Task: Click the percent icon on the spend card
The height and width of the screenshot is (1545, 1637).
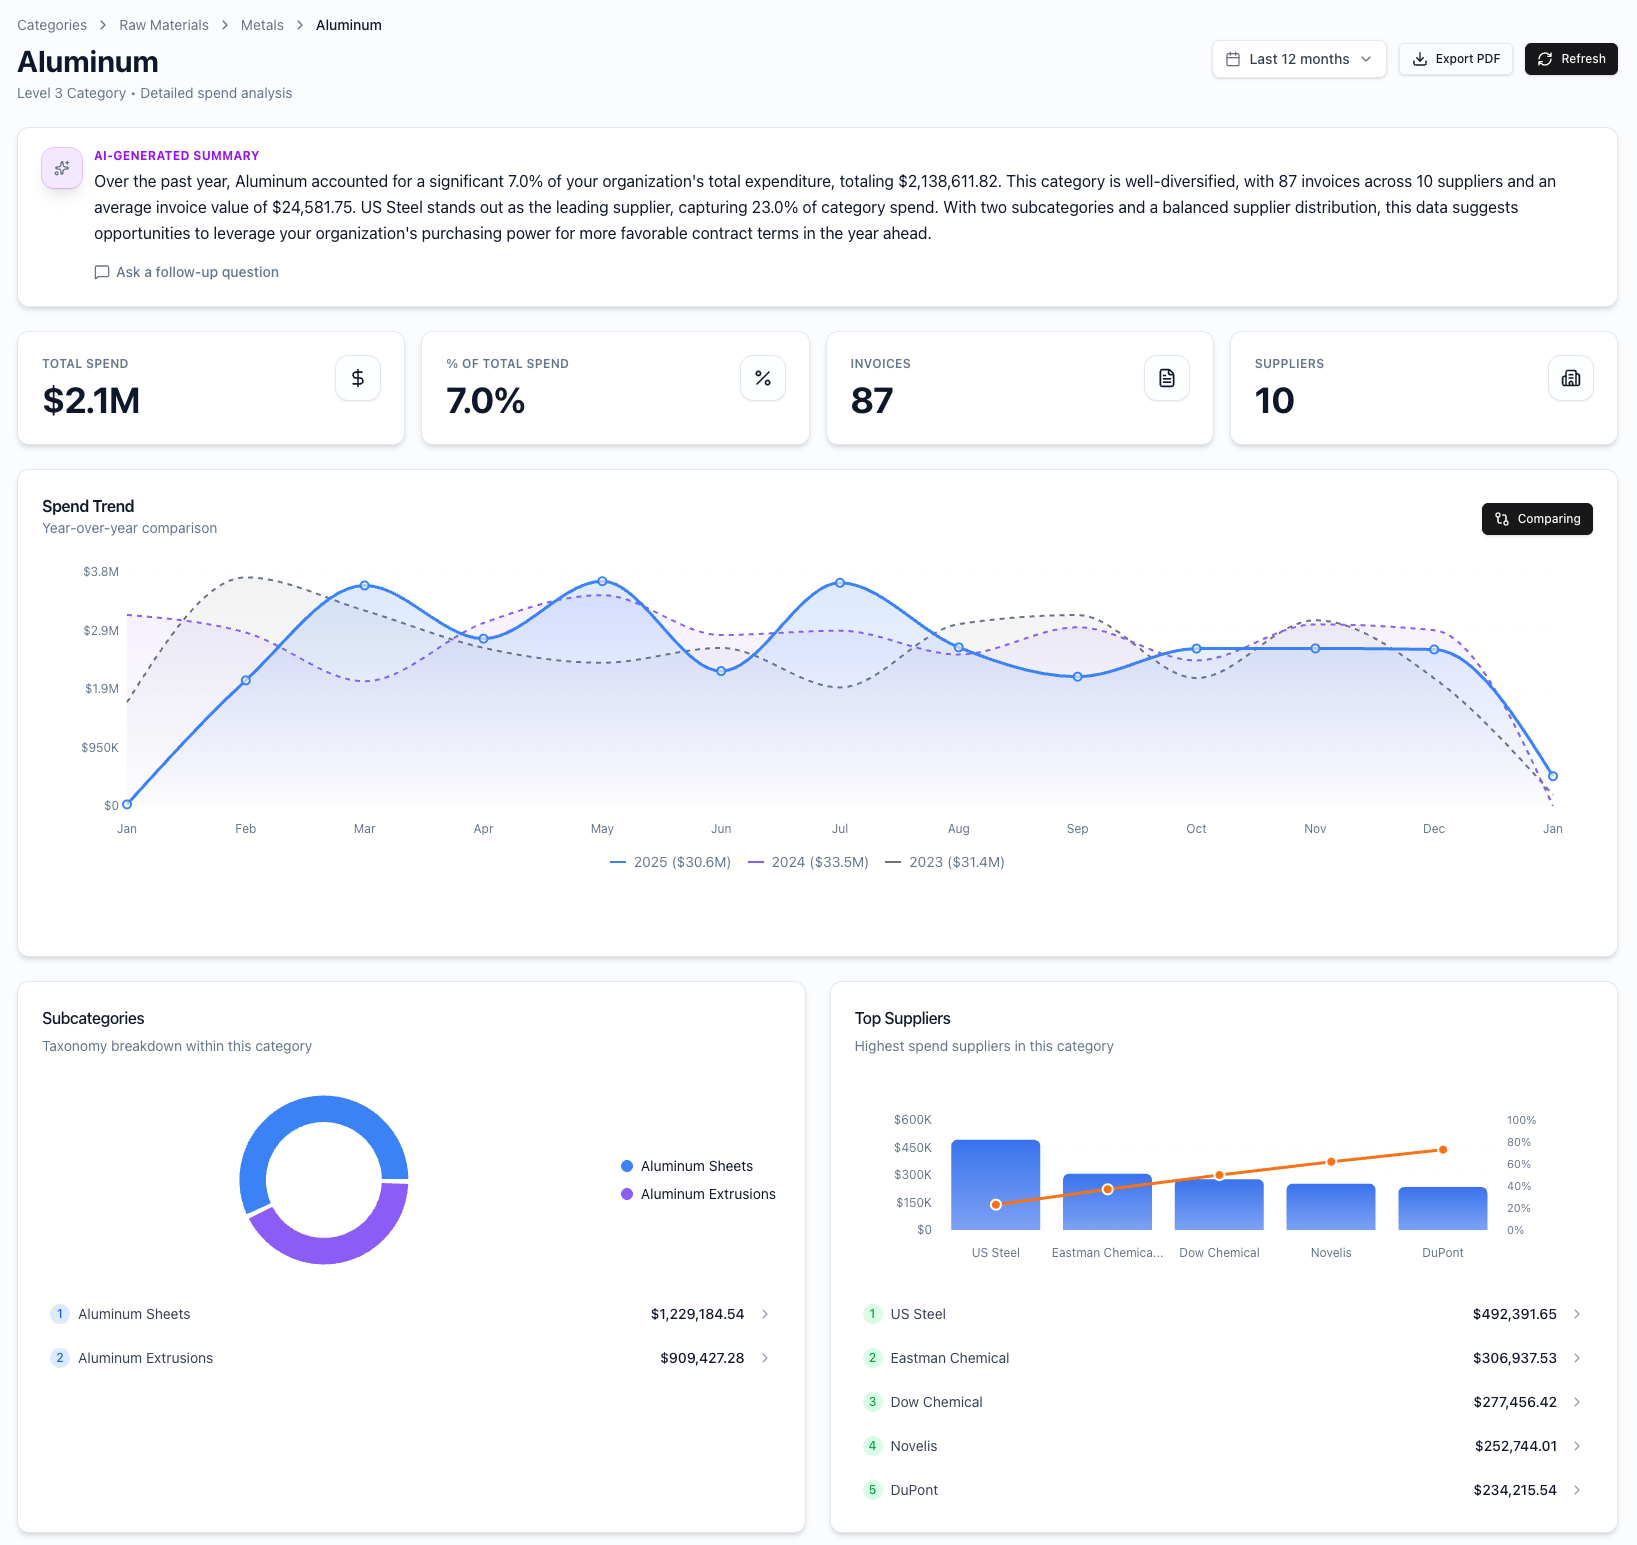Action: point(762,378)
